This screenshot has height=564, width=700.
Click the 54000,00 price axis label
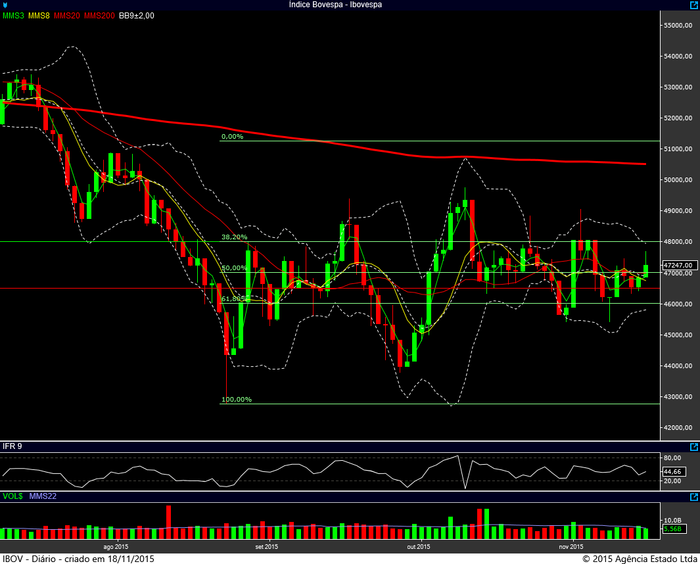(x=678, y=56)
